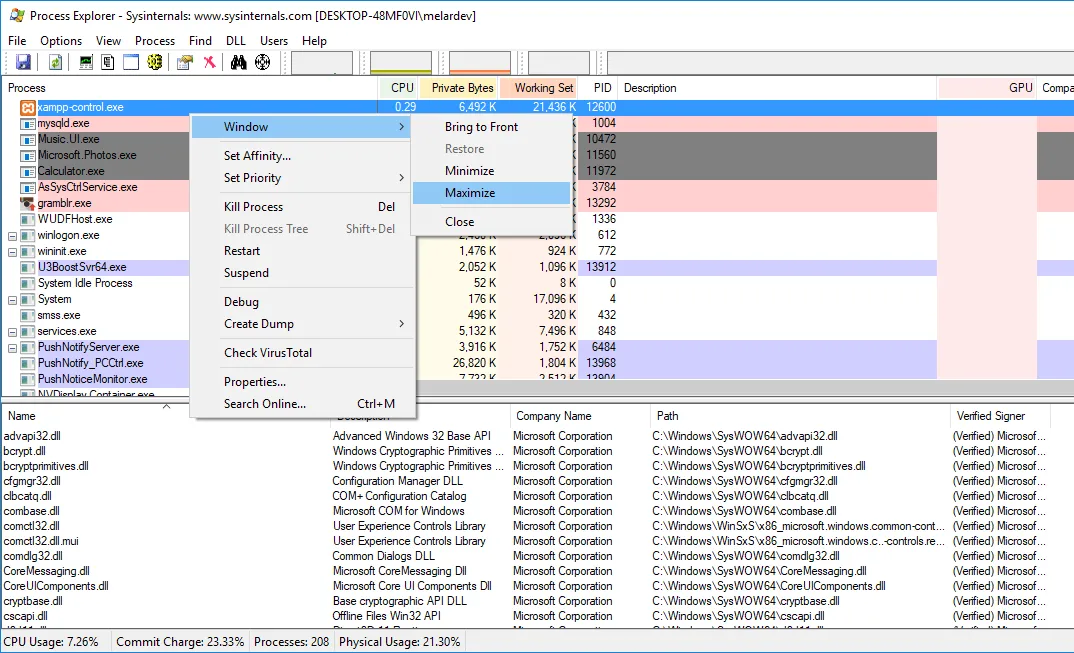Select Check VirusTotal from context menu
The image size is (1074, 653).
(301, 353)
